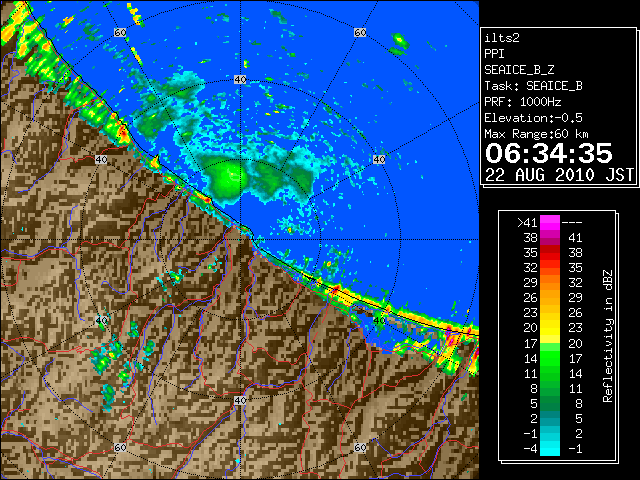Pick the red 35–38 dBZ legend band
The image size is (640, 480).
[550, 253]
